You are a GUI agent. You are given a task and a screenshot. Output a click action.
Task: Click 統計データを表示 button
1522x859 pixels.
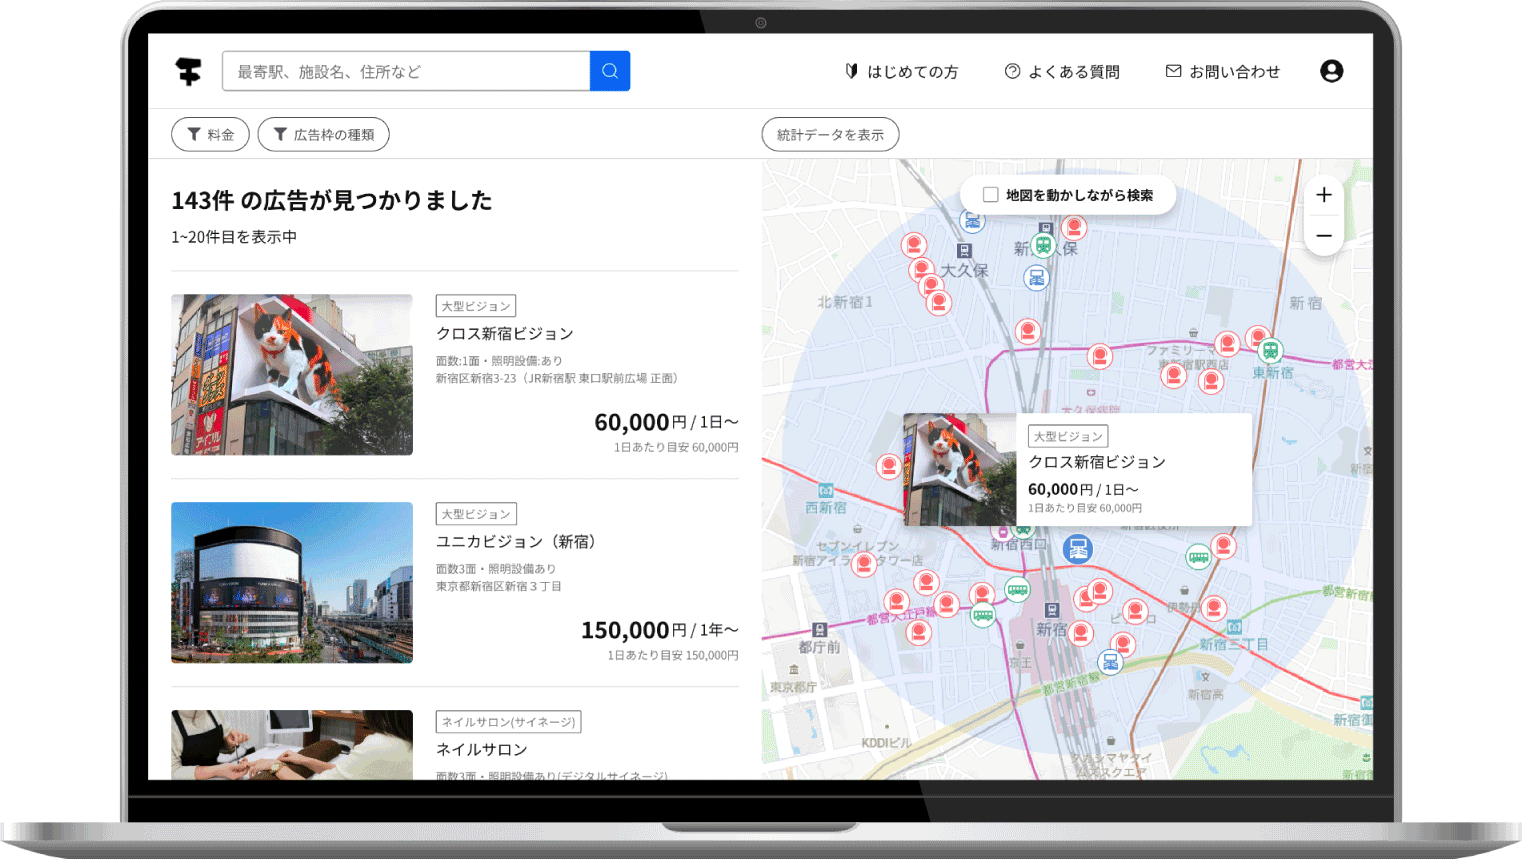[x=830, y=135]
